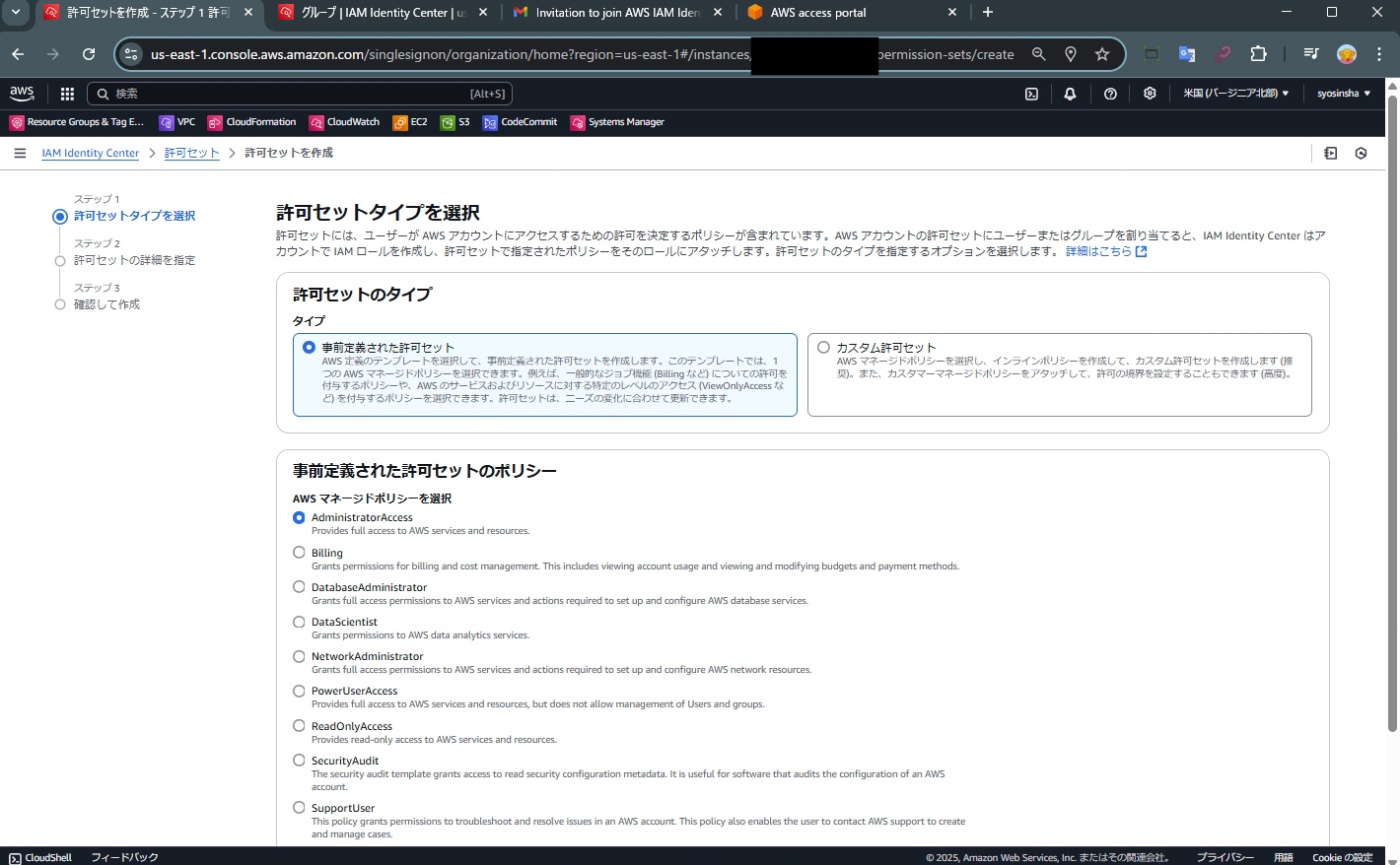Viewport: 1400px width, 865px height.
Task: Open CloudShell from the top navigation icon
Action: pyautogui.click(x=1032, y=94)
